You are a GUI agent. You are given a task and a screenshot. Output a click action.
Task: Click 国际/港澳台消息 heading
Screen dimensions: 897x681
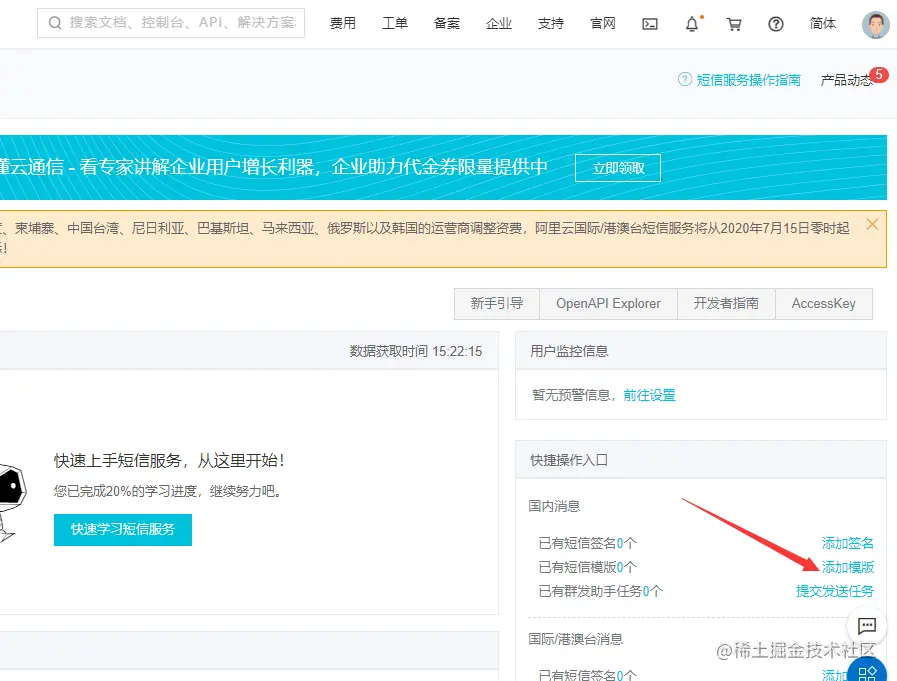[575, 639]
